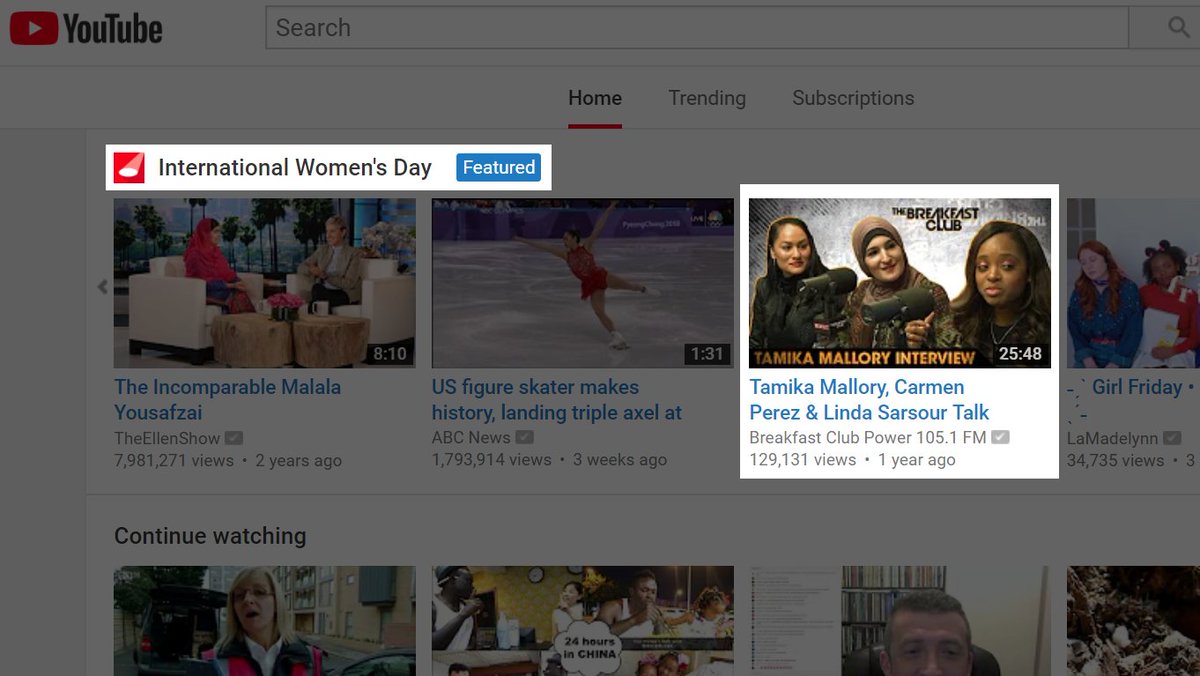Screen dimensions: 1200x676
Task: Open the figure skater video thumbnail
Action: [x=583, y=283]
